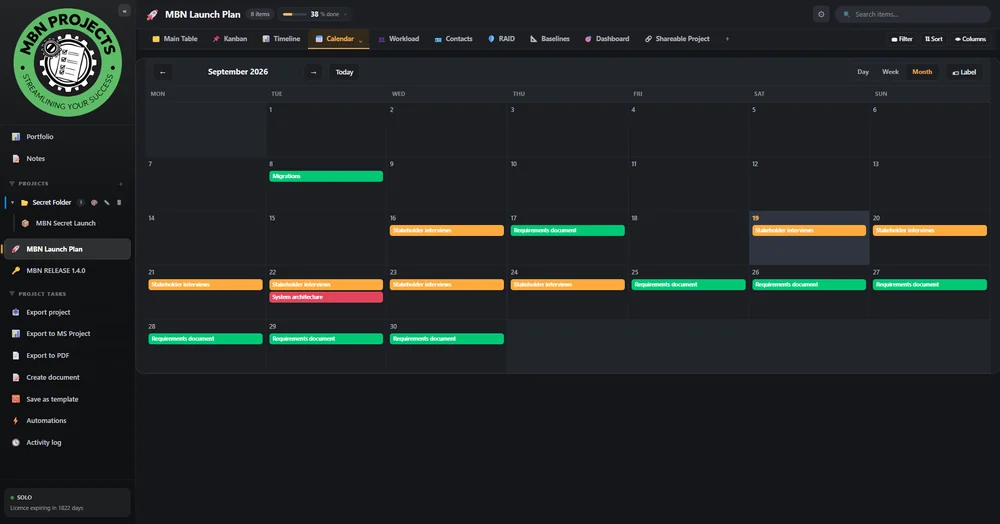Click the 38% done progress bar
Viewport: 1000px width, 524px height.
tap(294, 14)
